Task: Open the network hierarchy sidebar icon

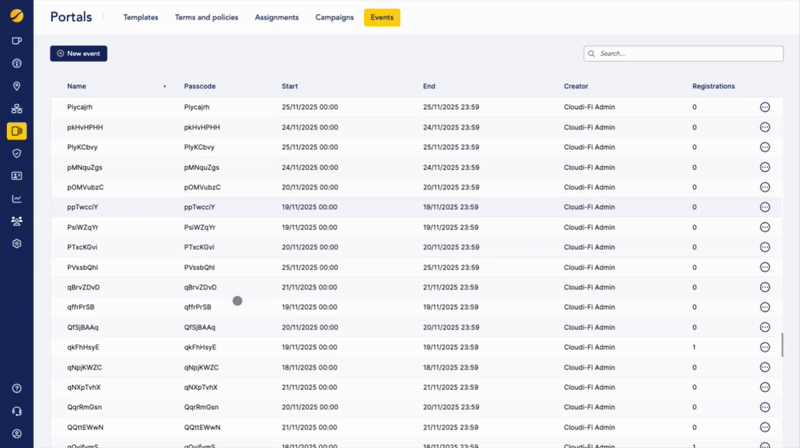Action: click(17, 108)
